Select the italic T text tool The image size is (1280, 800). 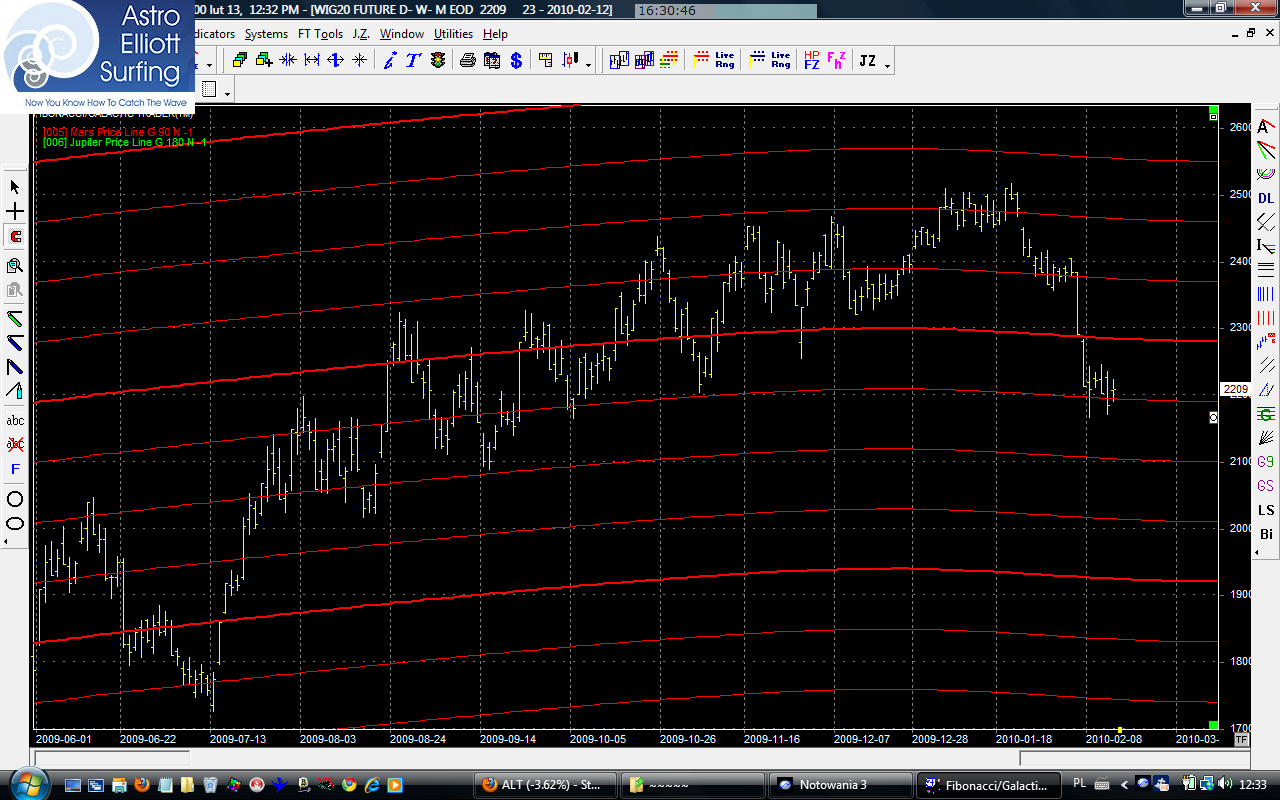413,61
